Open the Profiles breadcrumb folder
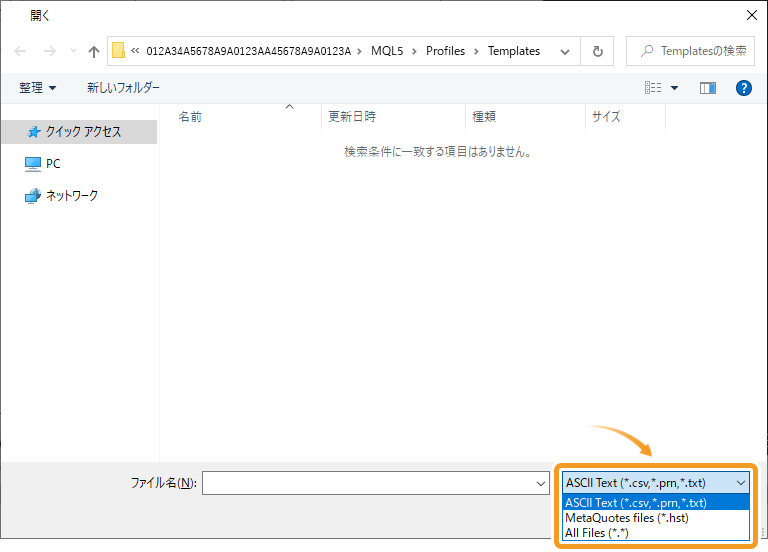Viewport: 768px width, 552px height. (x=445, y=51)
